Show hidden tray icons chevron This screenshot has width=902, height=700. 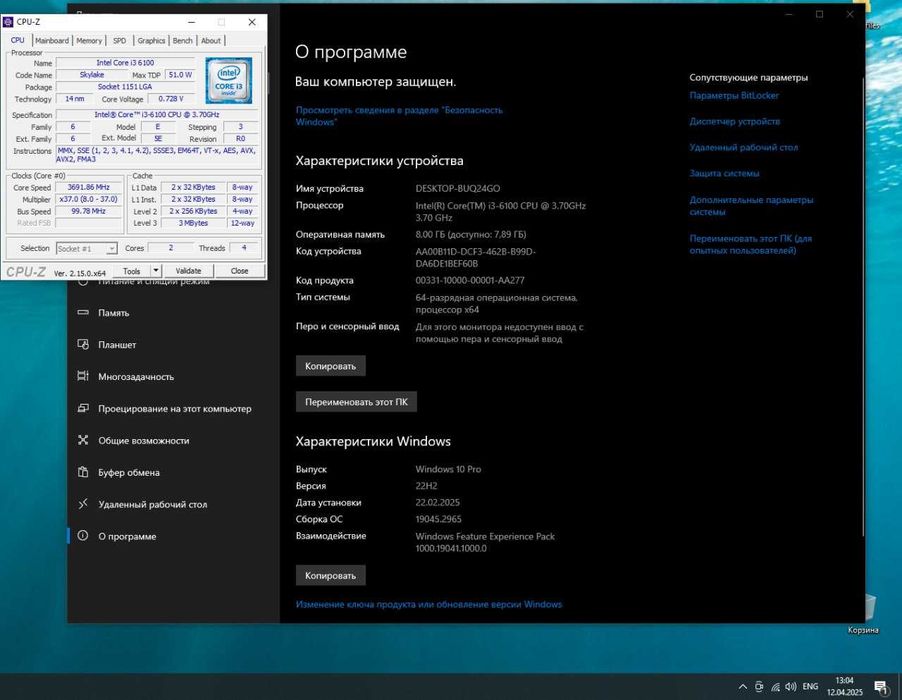(743, 686)
